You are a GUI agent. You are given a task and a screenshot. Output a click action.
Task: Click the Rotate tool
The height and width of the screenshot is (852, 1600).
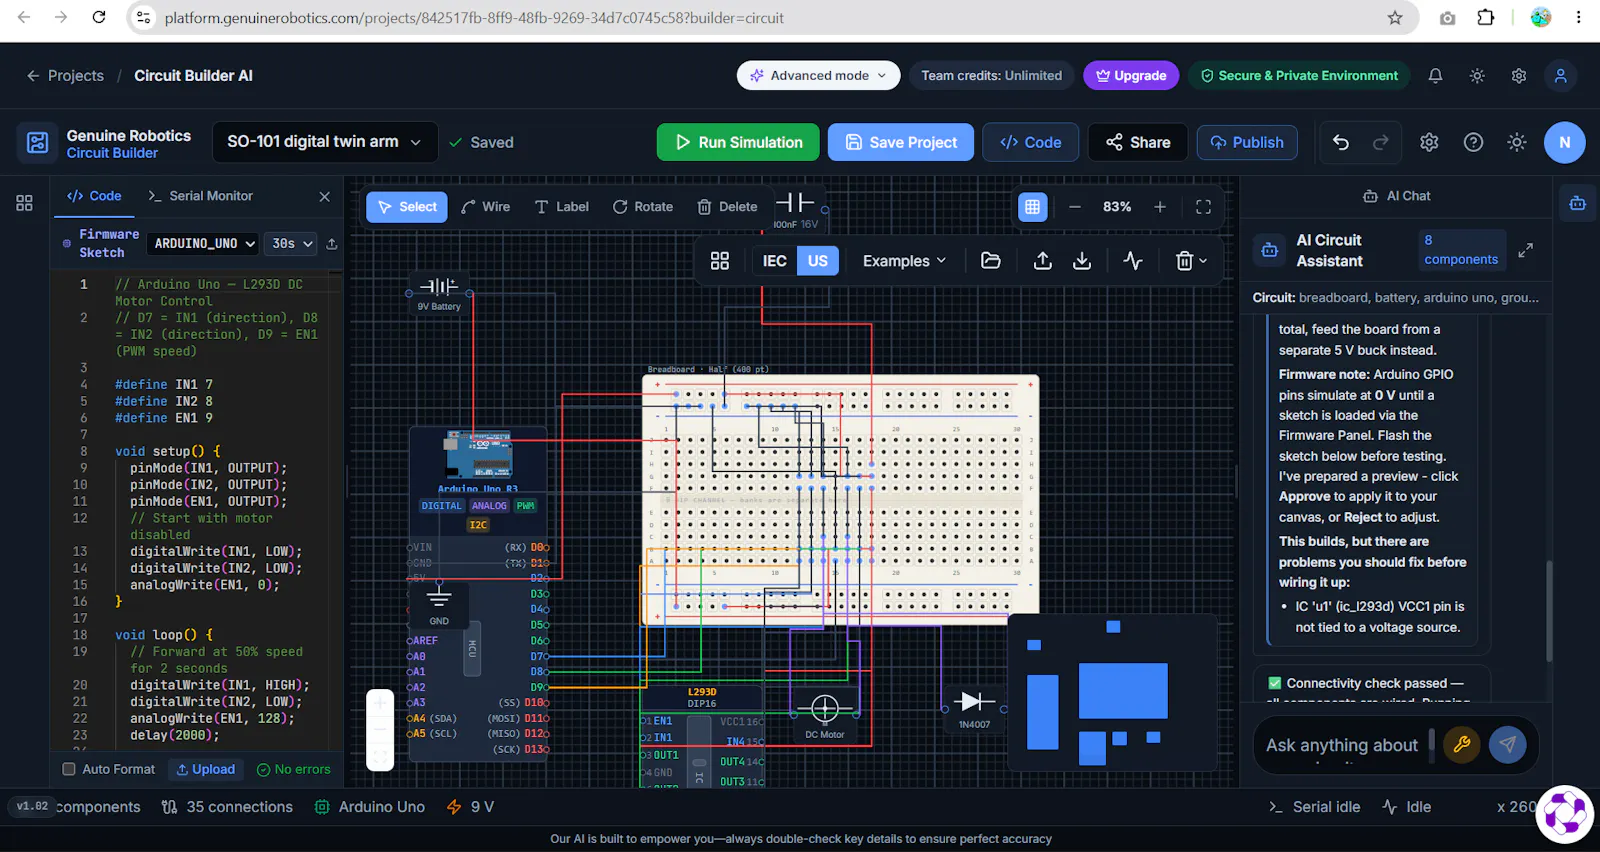pyautogui.click(x=643, y=207)
